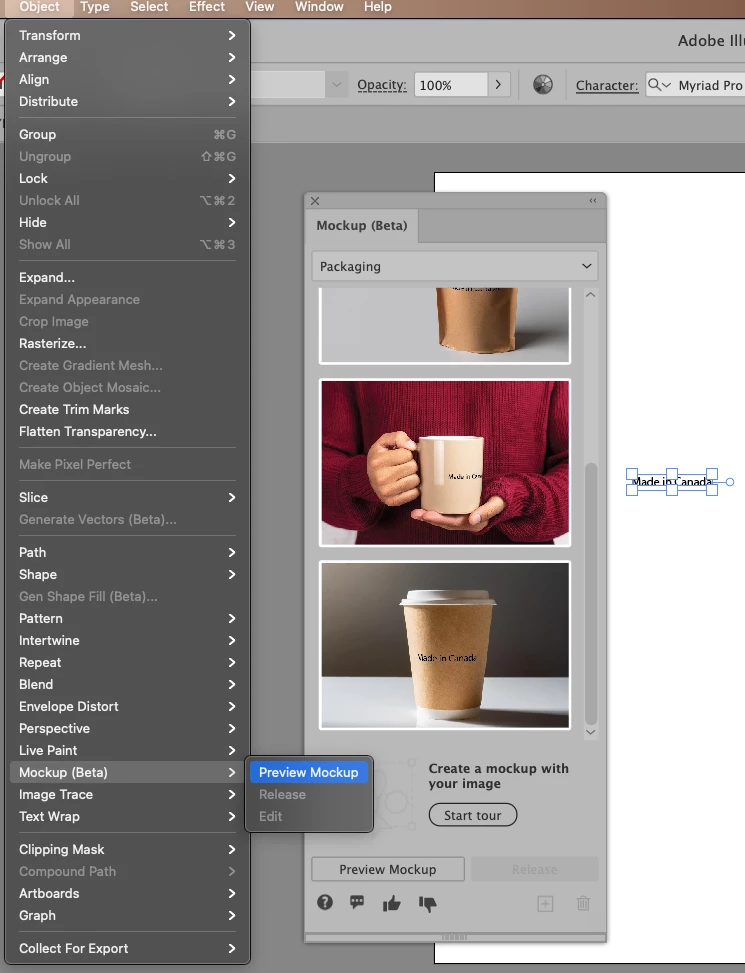Click the mockup list scroll down arrow
This screenshot has height=973, width=745.
pos(591,732)
